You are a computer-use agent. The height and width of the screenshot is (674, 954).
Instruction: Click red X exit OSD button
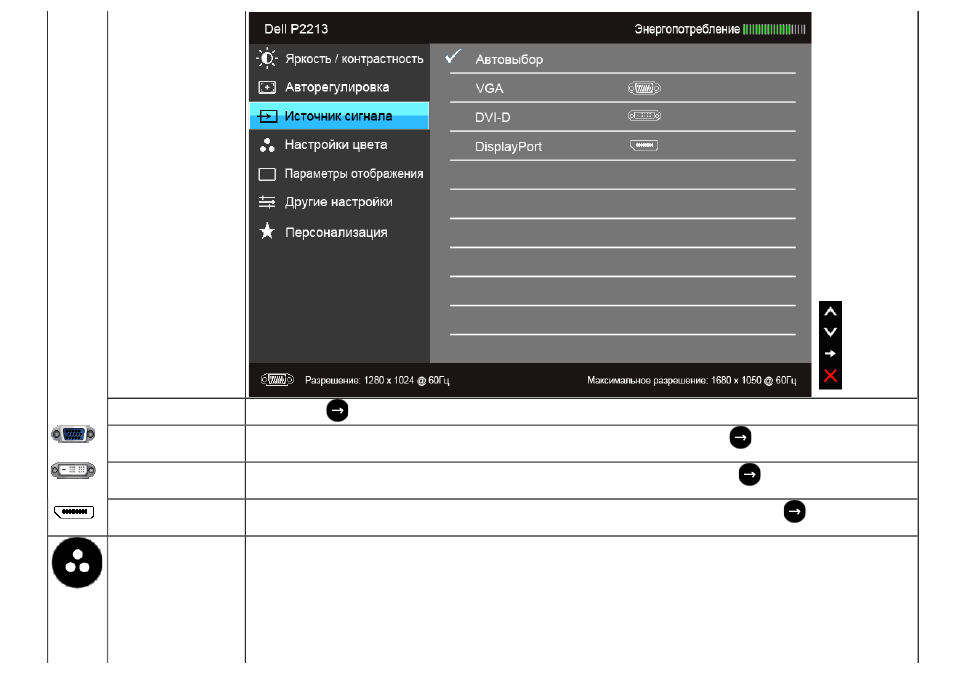(x=830, y=375)
